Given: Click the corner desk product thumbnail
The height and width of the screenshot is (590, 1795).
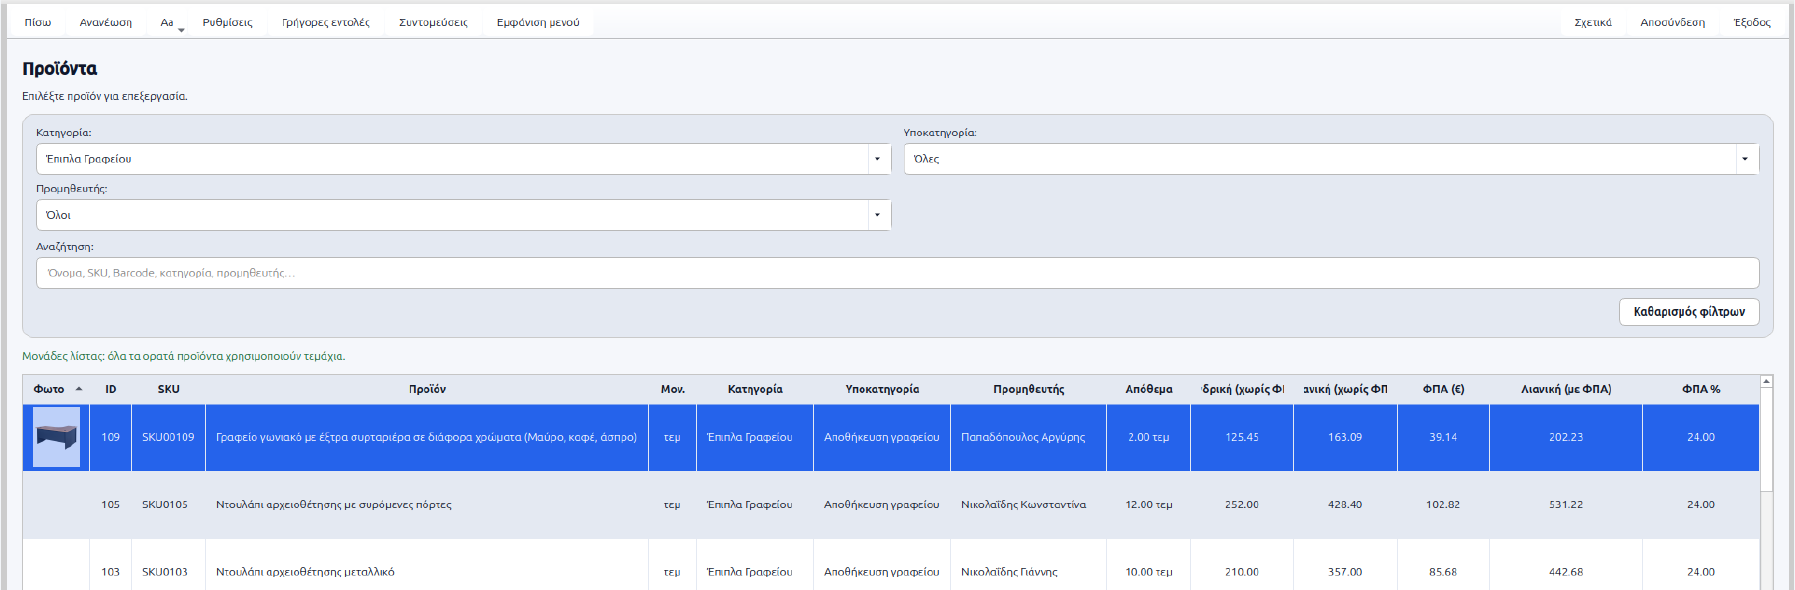Looking at the screenshot, I should pyautogui.click(x=56, y=437).
